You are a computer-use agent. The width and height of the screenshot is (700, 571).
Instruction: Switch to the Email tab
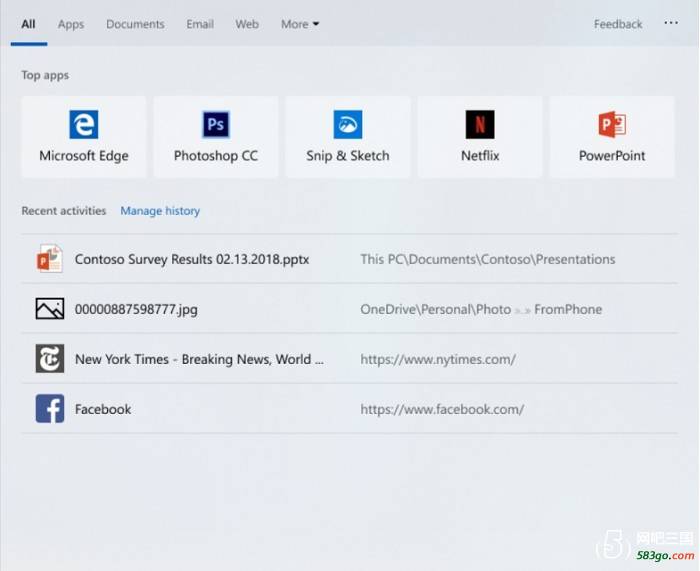click(x=200, y=24)
